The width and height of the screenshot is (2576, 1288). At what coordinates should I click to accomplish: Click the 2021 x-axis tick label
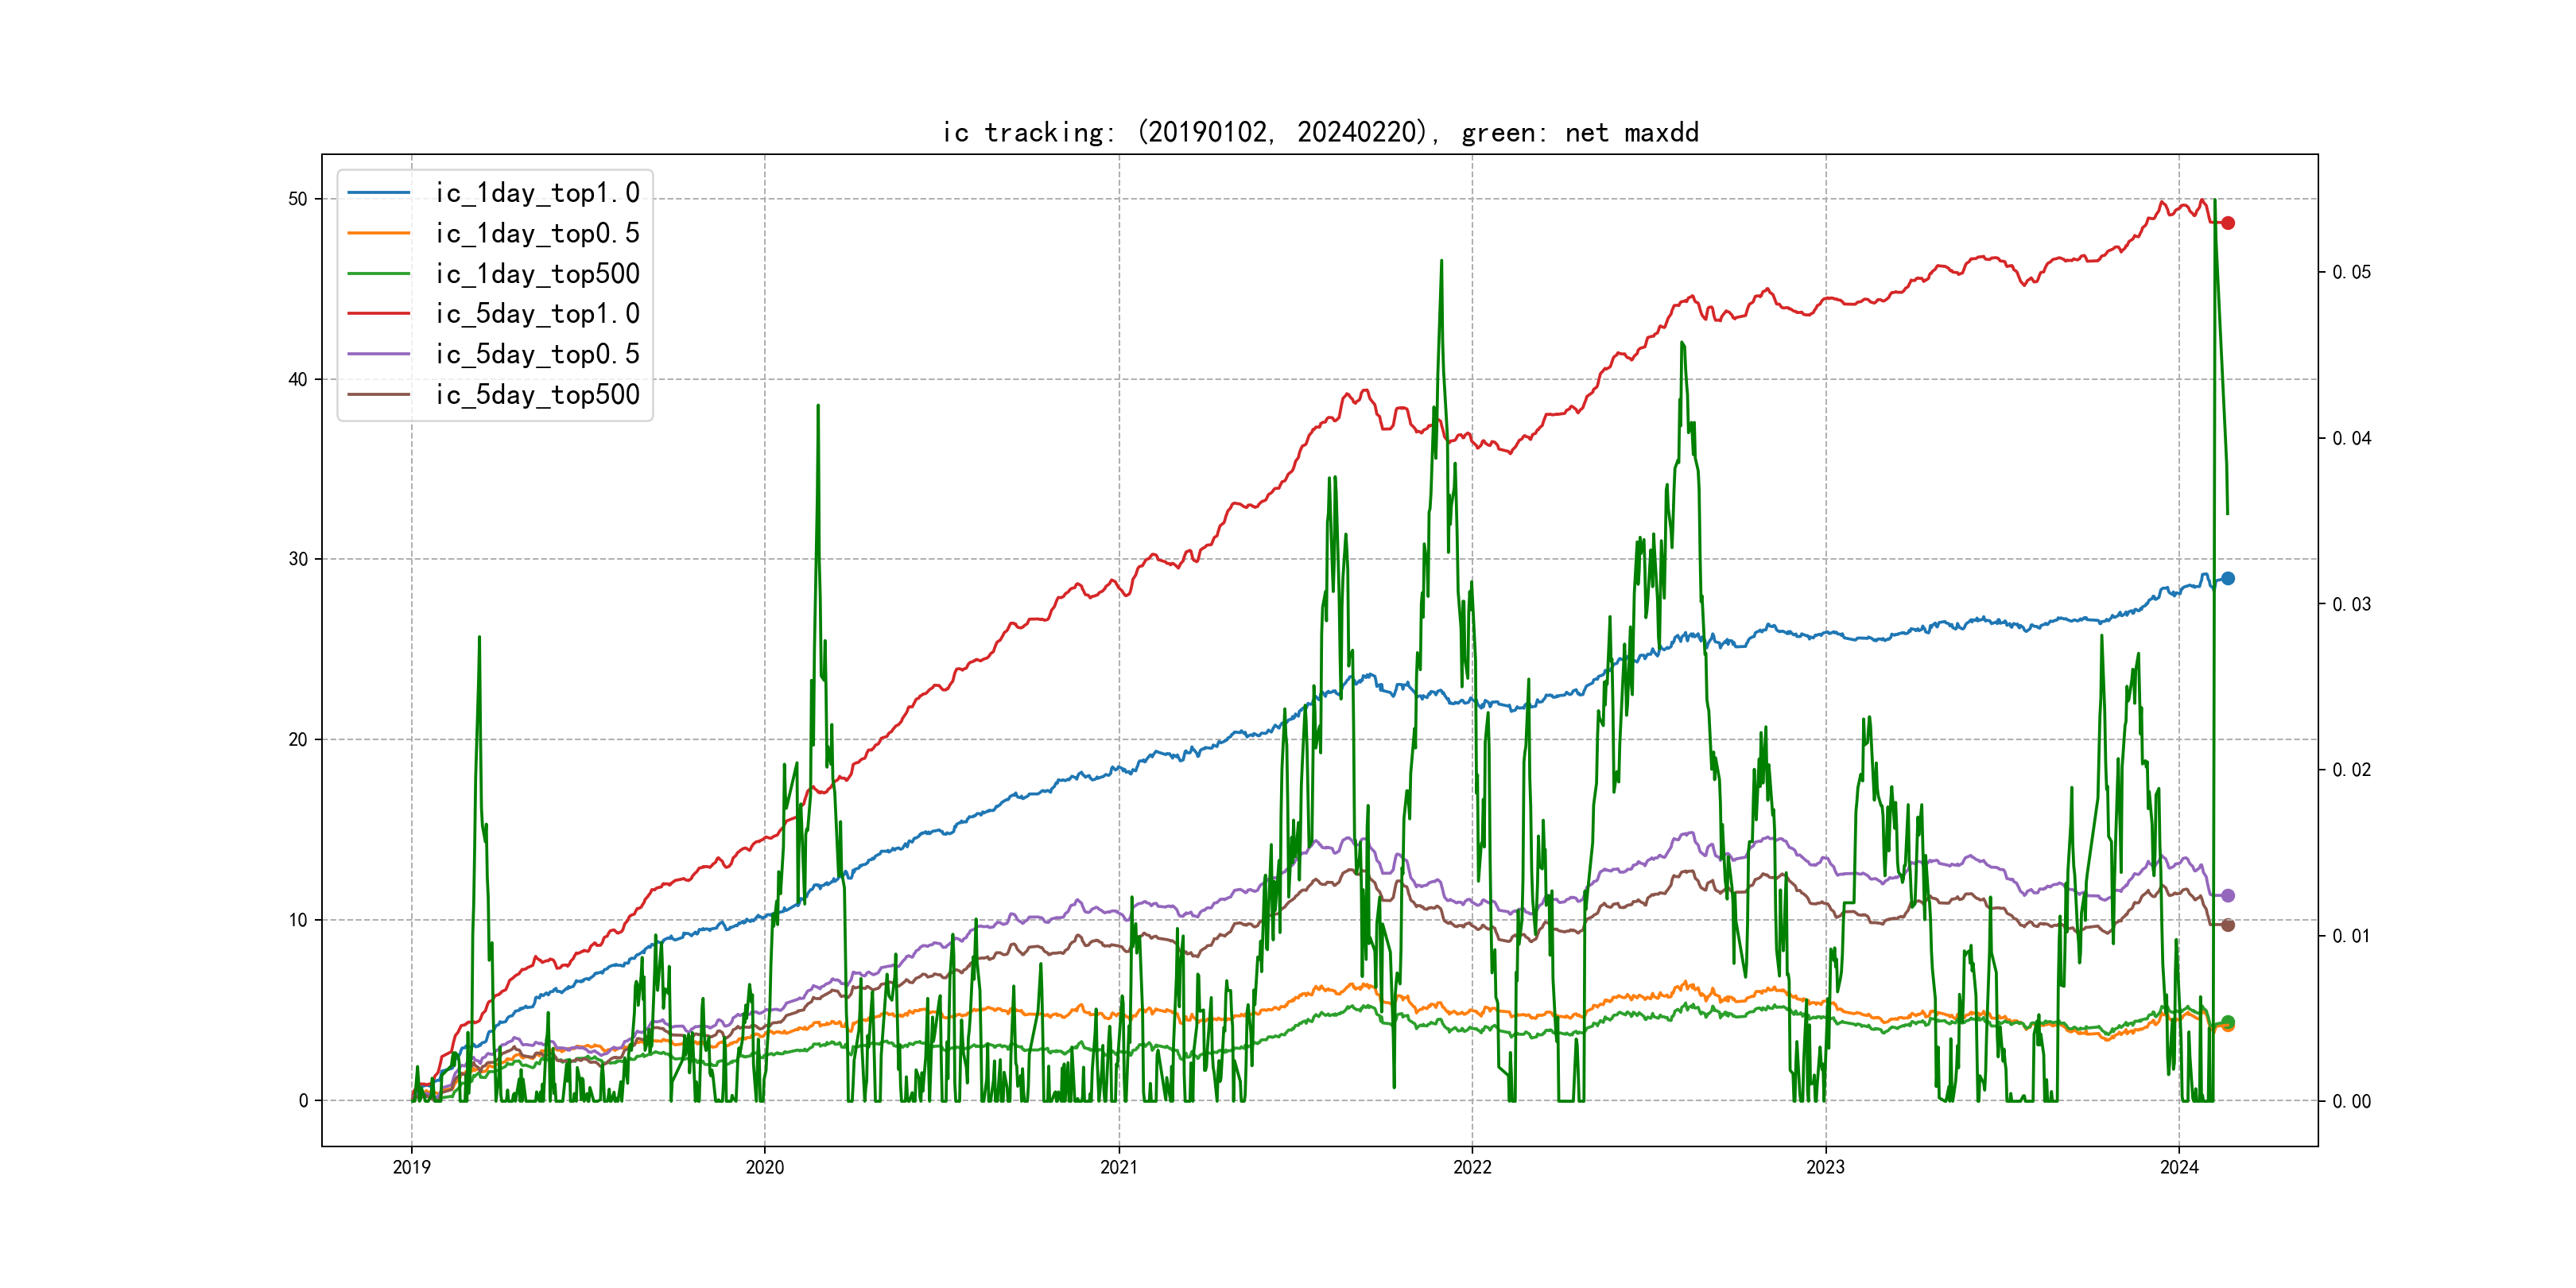pyautogui.click(x=1118, y=1167)
